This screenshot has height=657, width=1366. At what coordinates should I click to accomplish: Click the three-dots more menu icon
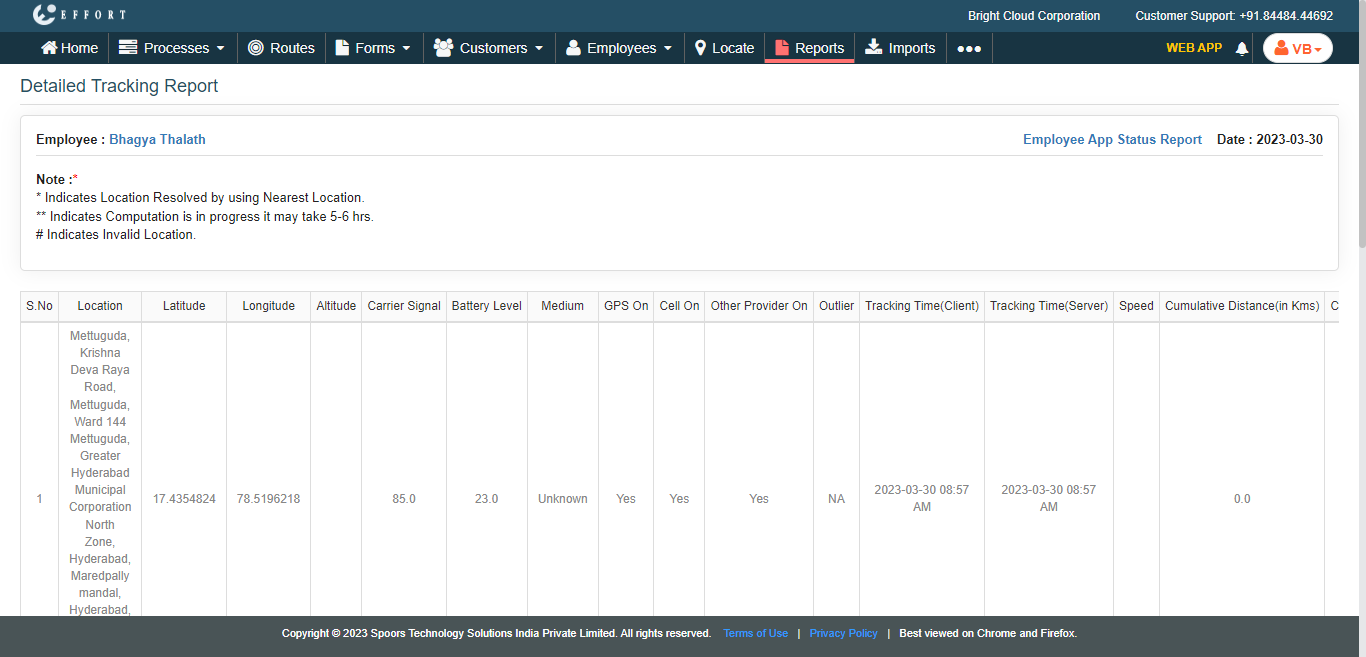(x=969, y=48)
